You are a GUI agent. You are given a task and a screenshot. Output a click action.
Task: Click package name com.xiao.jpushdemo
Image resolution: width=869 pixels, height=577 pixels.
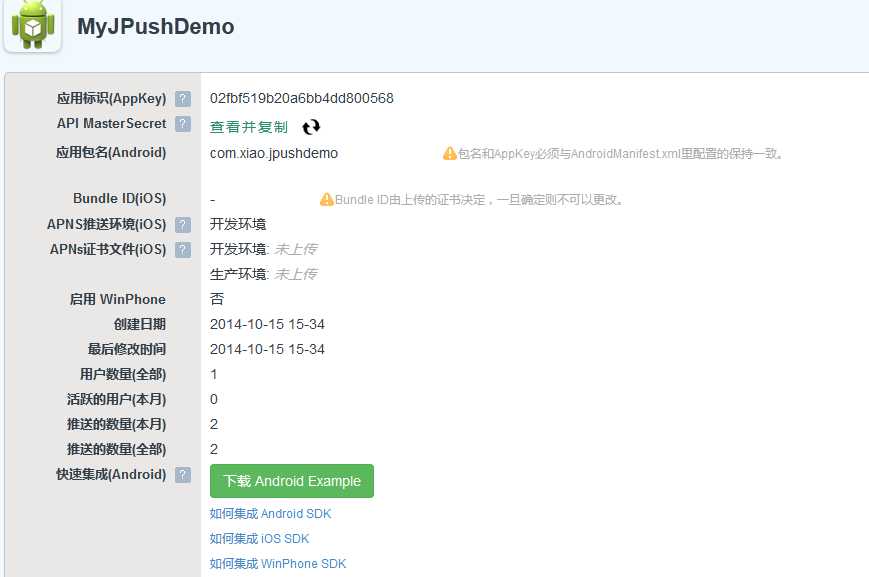(x=274, y=154)
